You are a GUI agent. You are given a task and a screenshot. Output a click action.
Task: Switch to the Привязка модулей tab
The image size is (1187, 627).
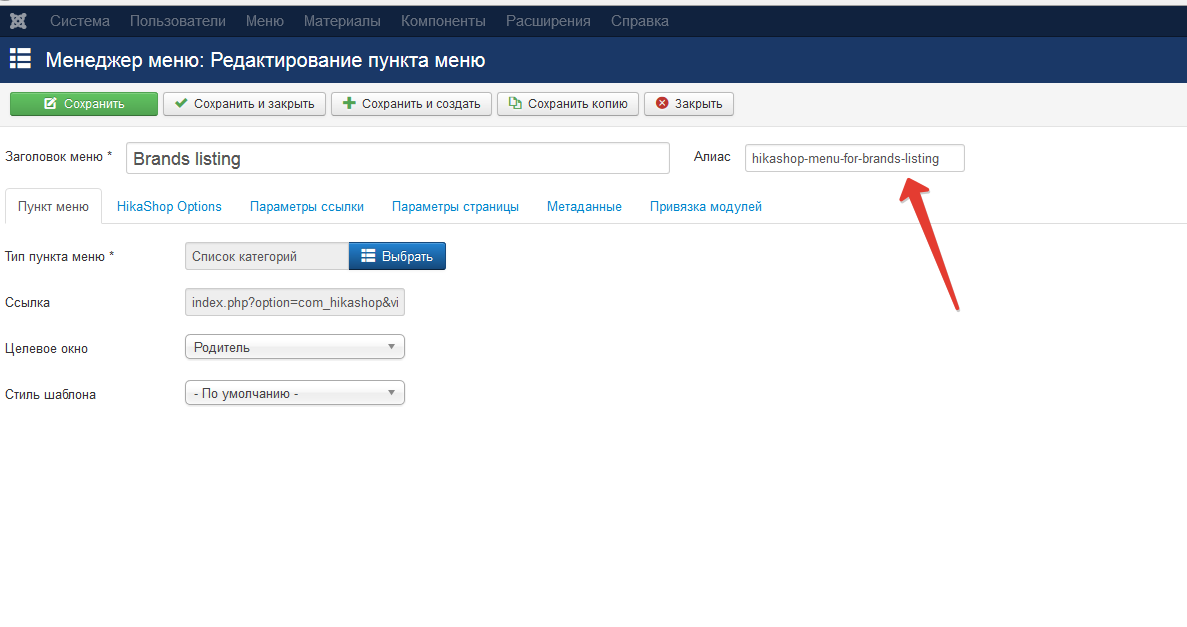[x=706, y=207]
